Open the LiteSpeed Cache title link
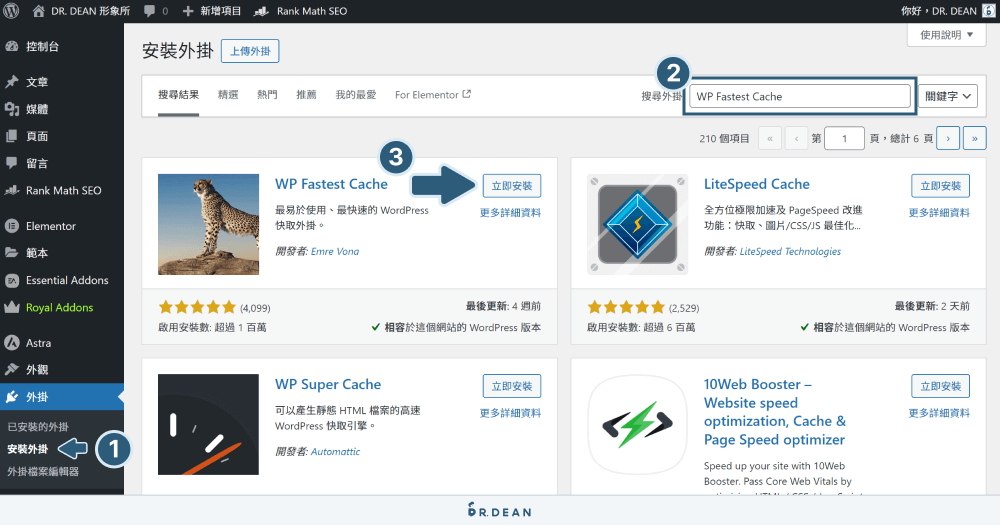 (x=756, y=184)
